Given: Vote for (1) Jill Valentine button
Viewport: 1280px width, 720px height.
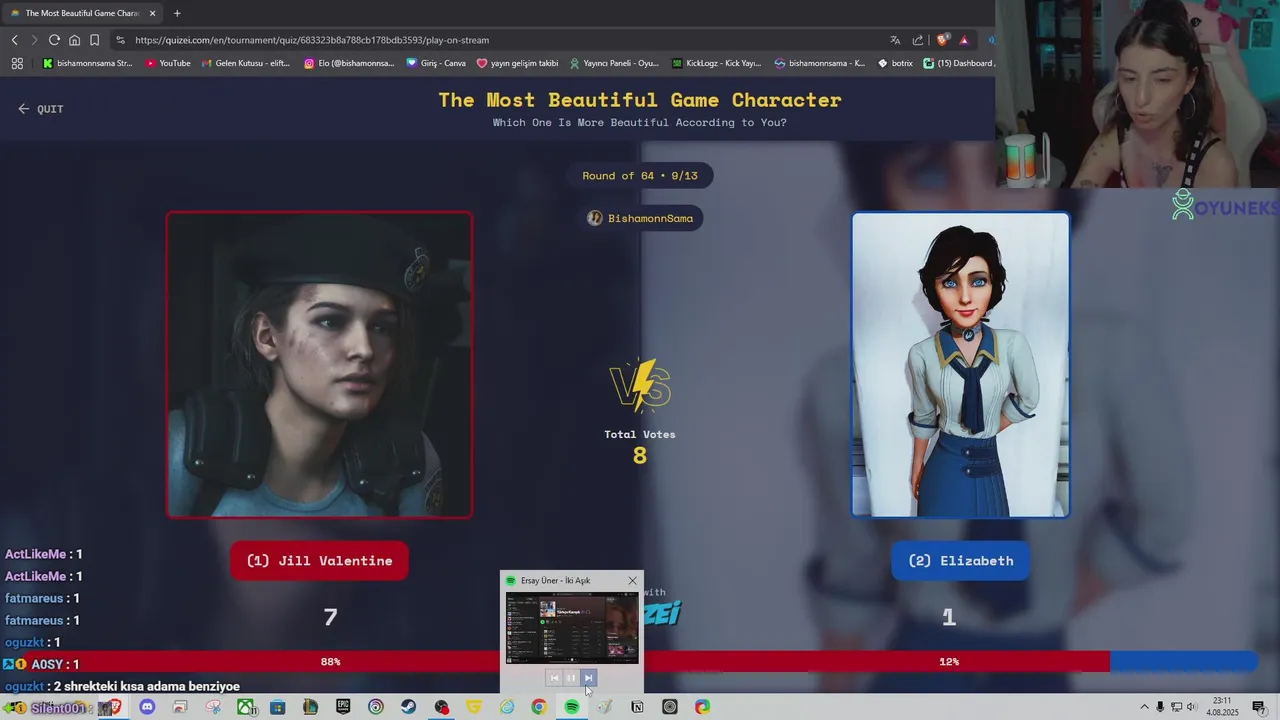Looking at the screenshot, I should tap(319, 561).
